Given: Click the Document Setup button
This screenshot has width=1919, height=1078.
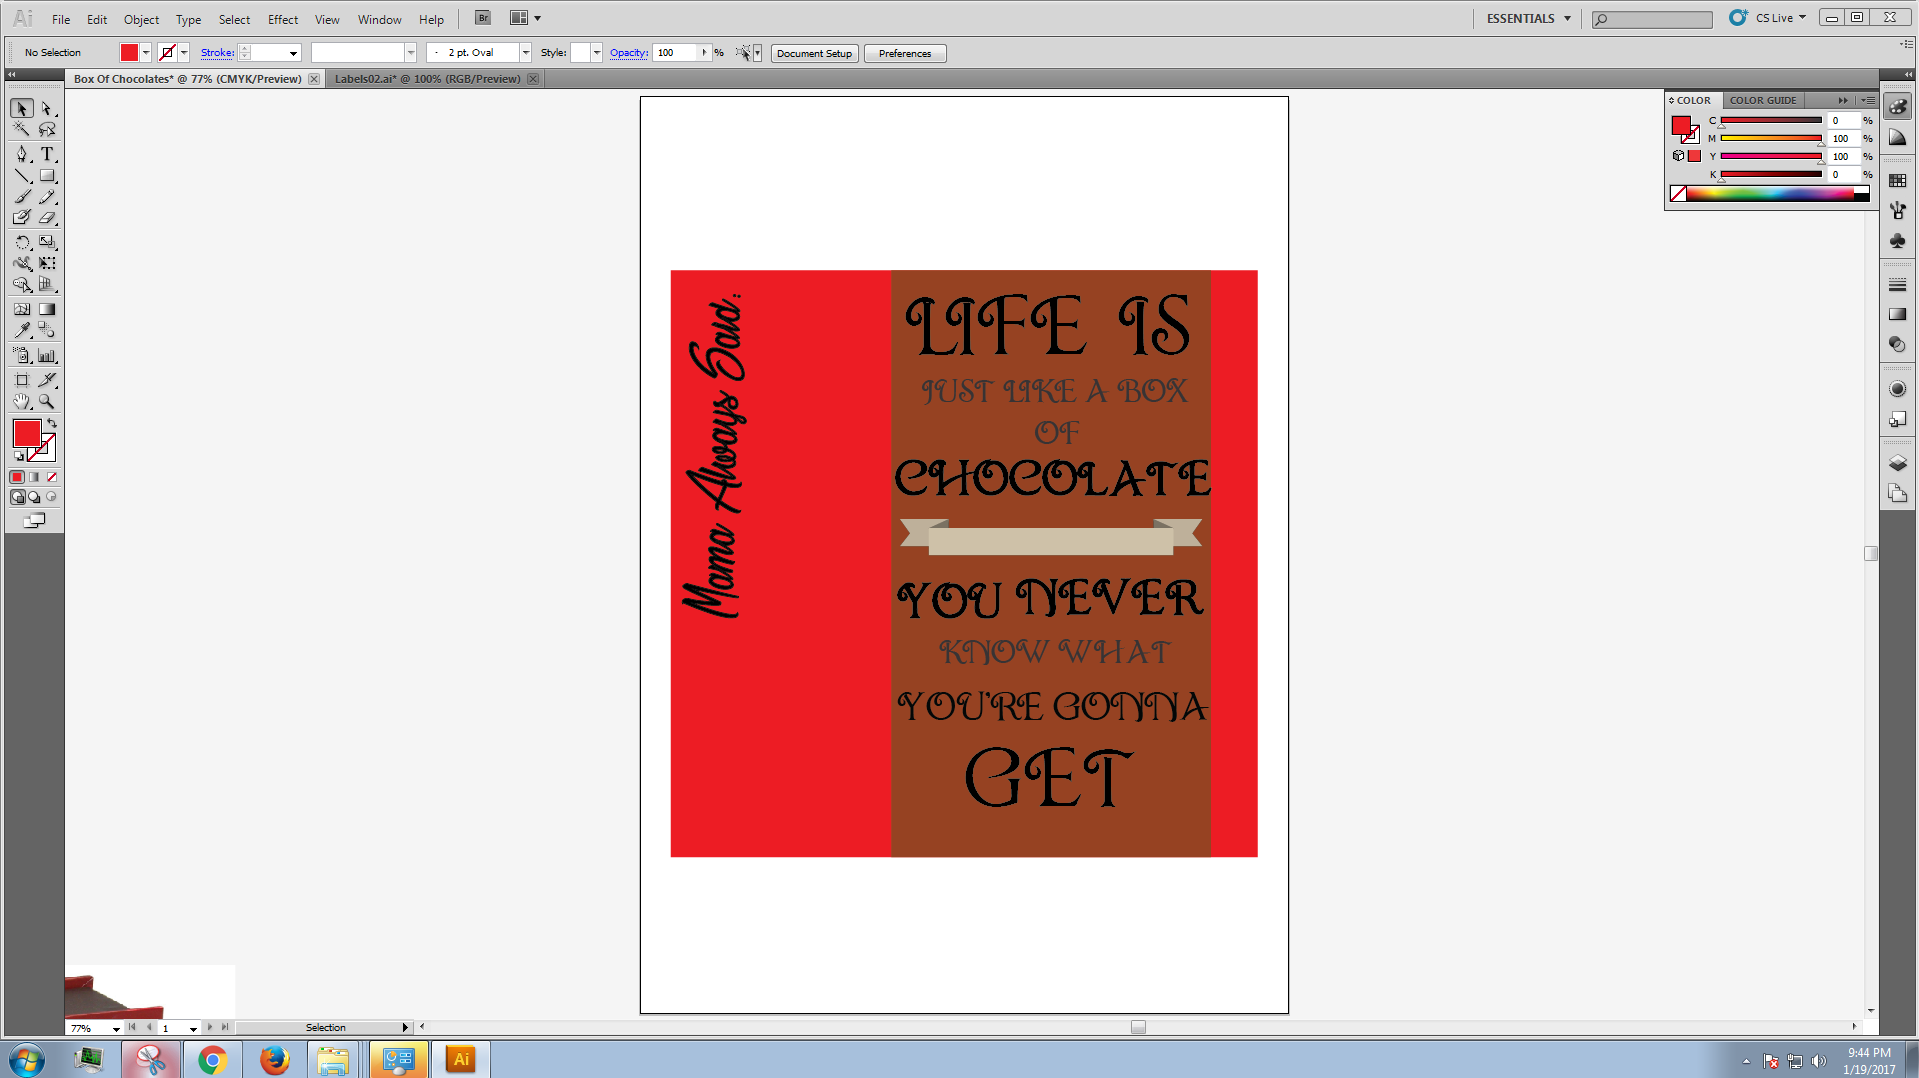Looking at the screenshot, I should [814, 54].
